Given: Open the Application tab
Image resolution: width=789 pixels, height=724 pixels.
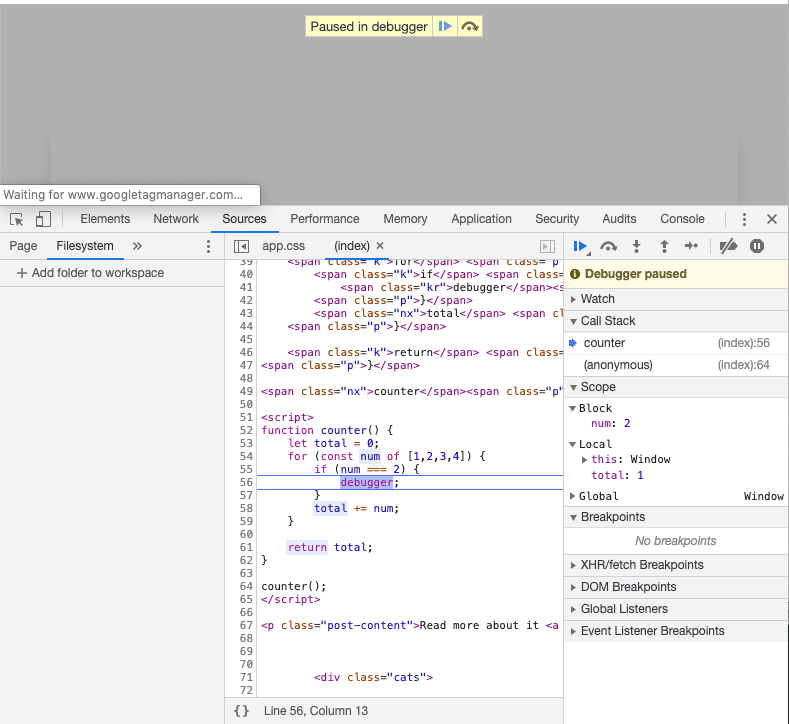Looking at the screenshot, I should [x=482, y=219].
